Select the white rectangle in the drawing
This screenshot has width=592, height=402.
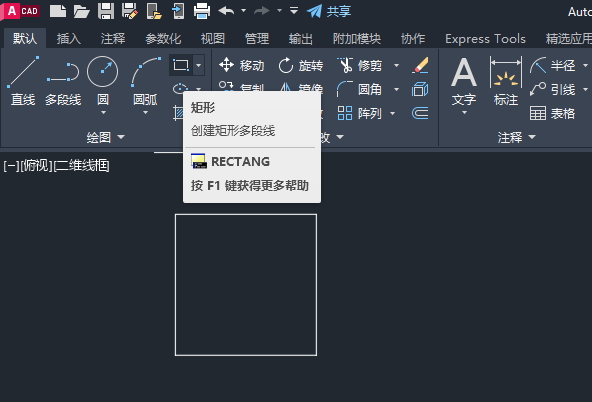pyautogui.click(x=246, y=214)
